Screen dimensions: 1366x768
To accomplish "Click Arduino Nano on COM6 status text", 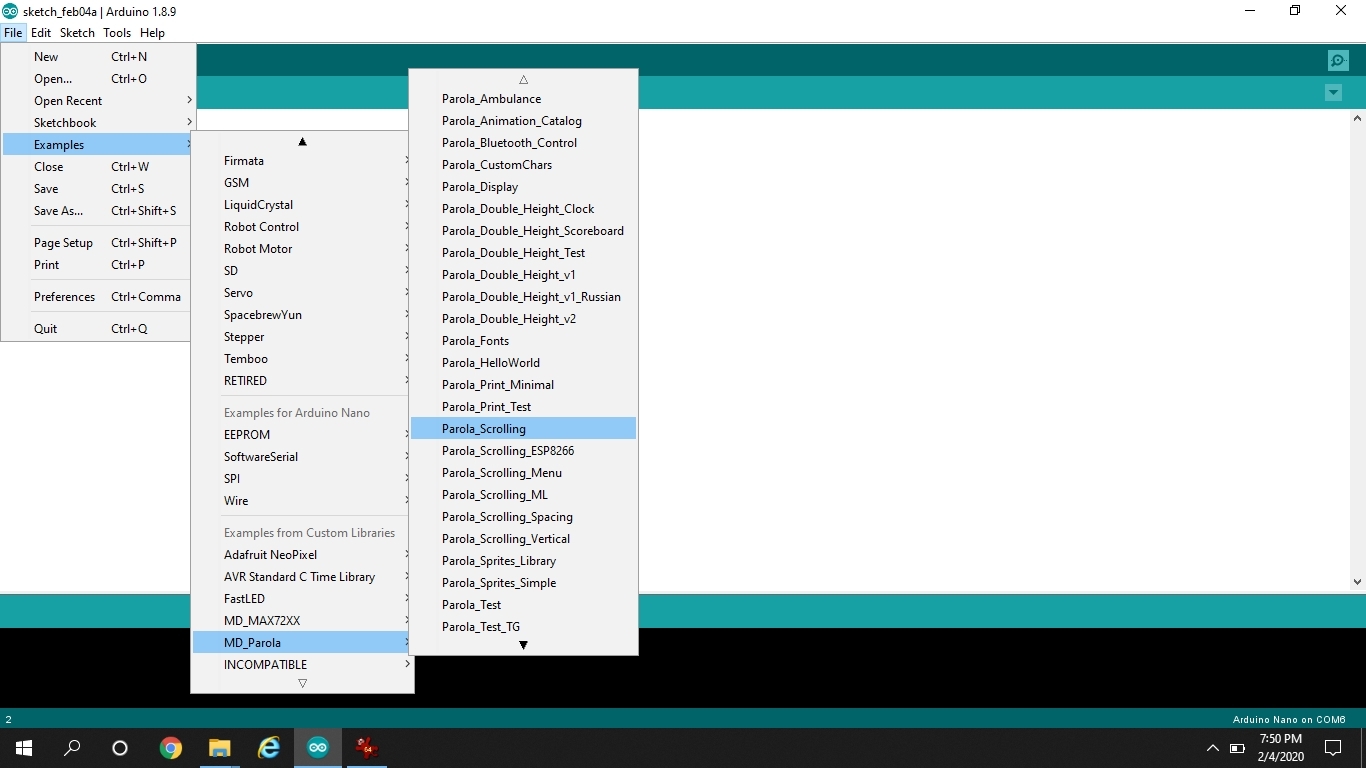I will point(1289,720).
